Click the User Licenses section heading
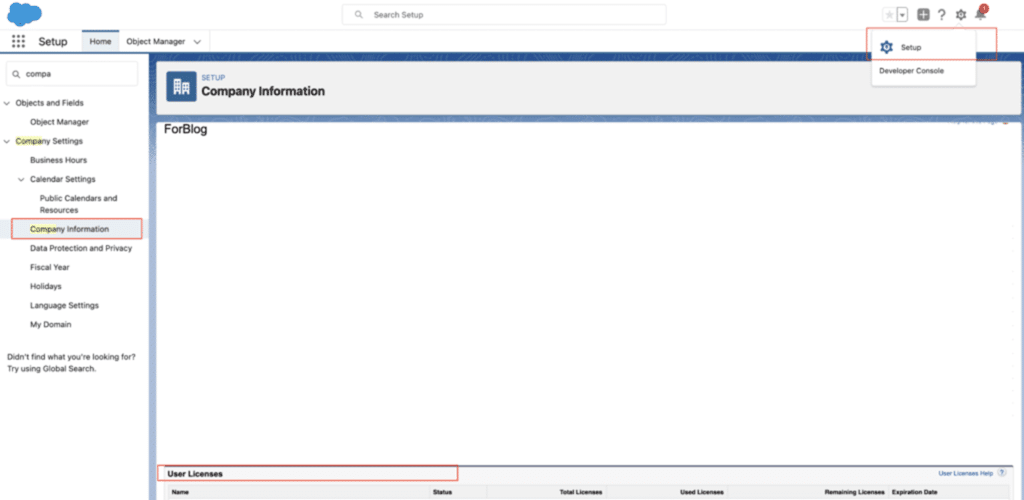 (x=195, y=473)
